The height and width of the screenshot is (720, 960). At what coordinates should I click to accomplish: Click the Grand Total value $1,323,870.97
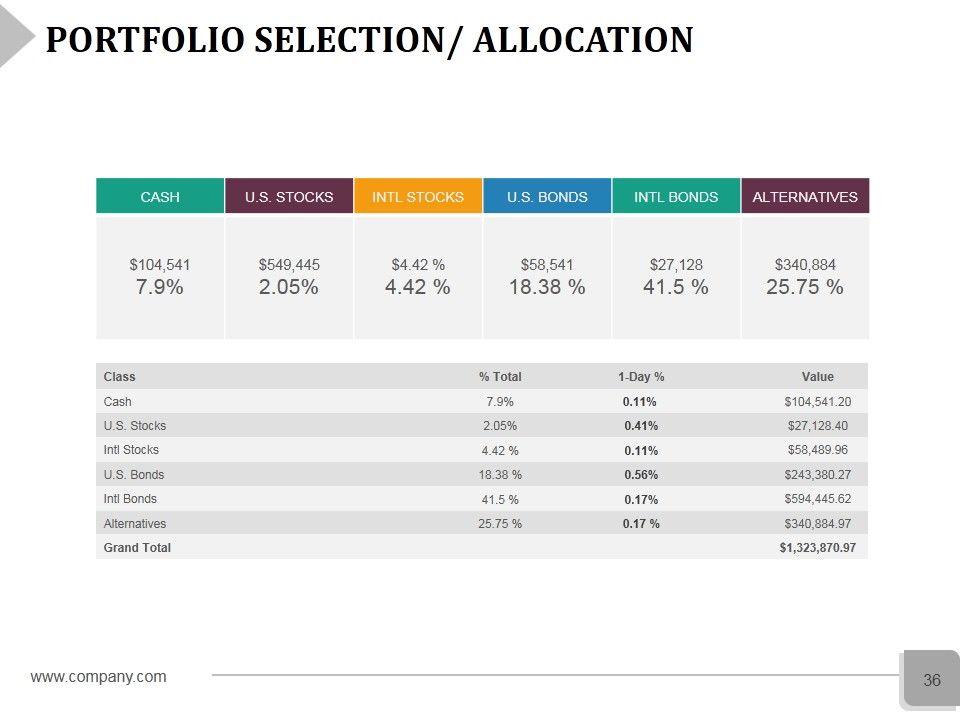click(817, 548)
